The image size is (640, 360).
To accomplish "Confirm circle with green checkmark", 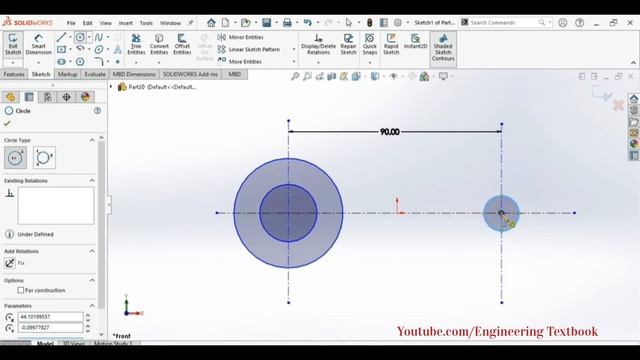I will click(x=7, y=123).
